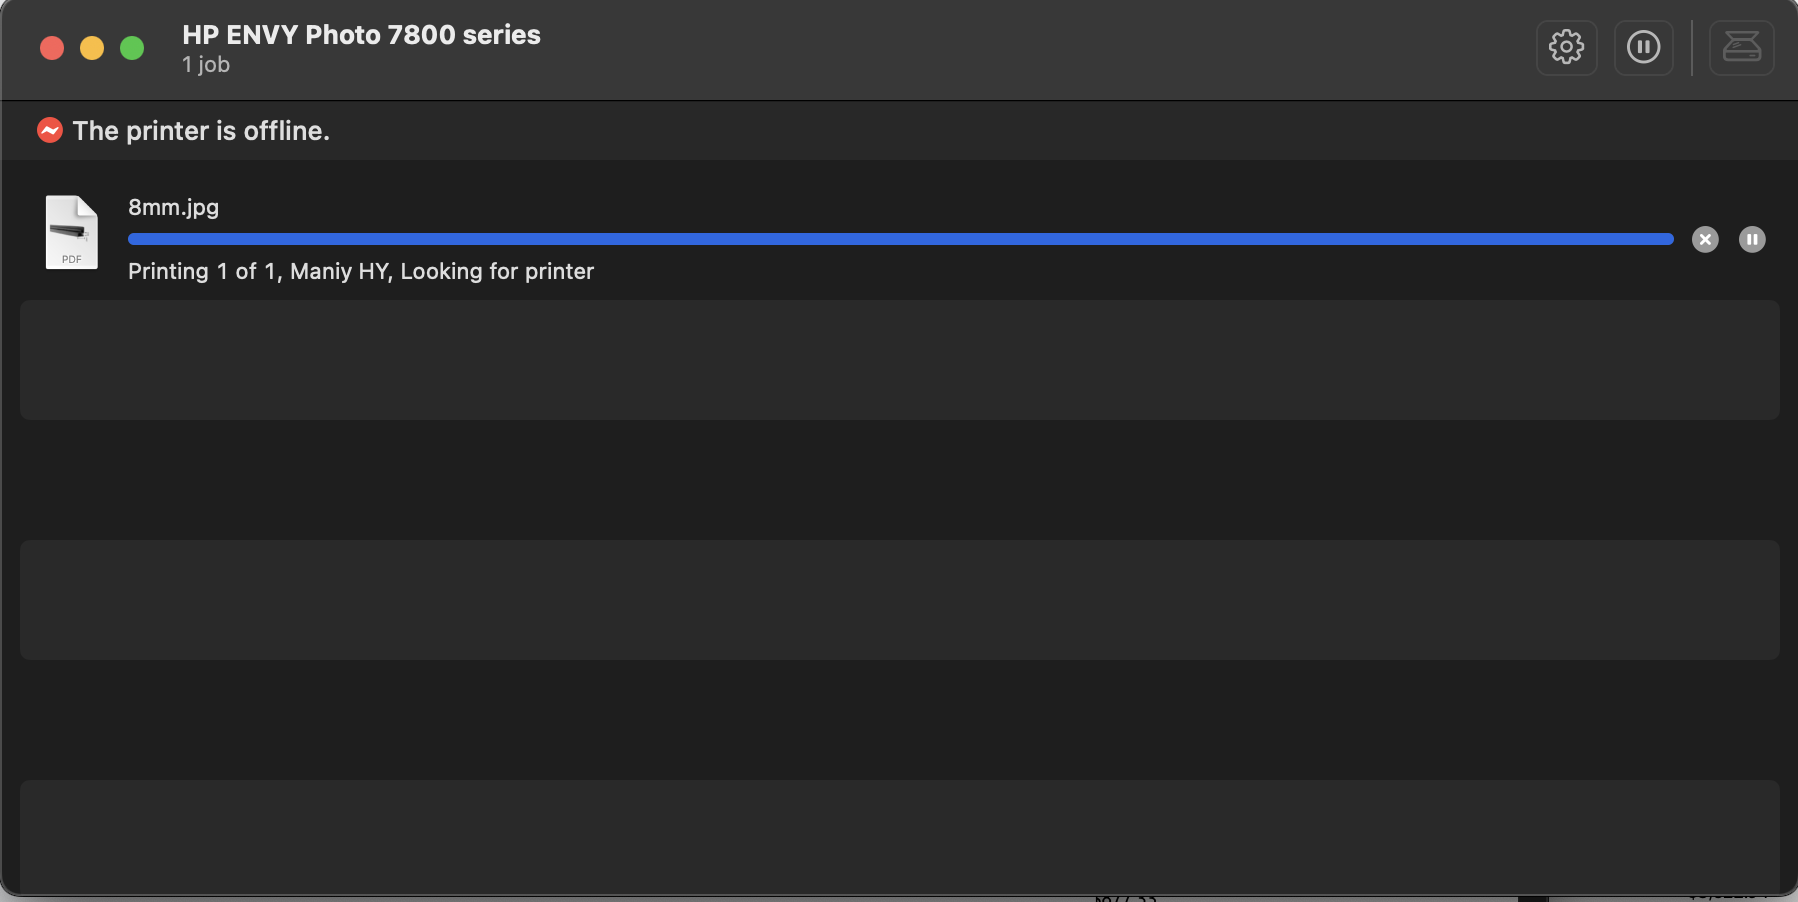Select the 8mm.jpg job name
This screenshot has width=1798, height=902.
[x=173, y=207]
